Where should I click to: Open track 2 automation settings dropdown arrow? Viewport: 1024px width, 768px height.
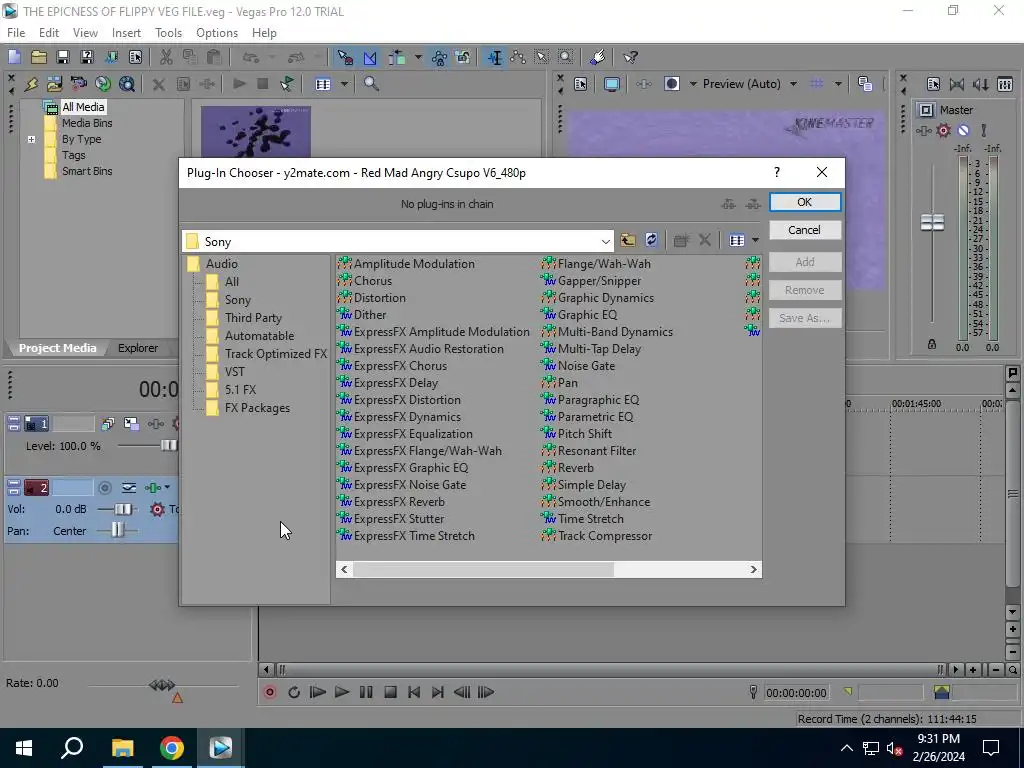pyautogui.click(x=167, y=487)
